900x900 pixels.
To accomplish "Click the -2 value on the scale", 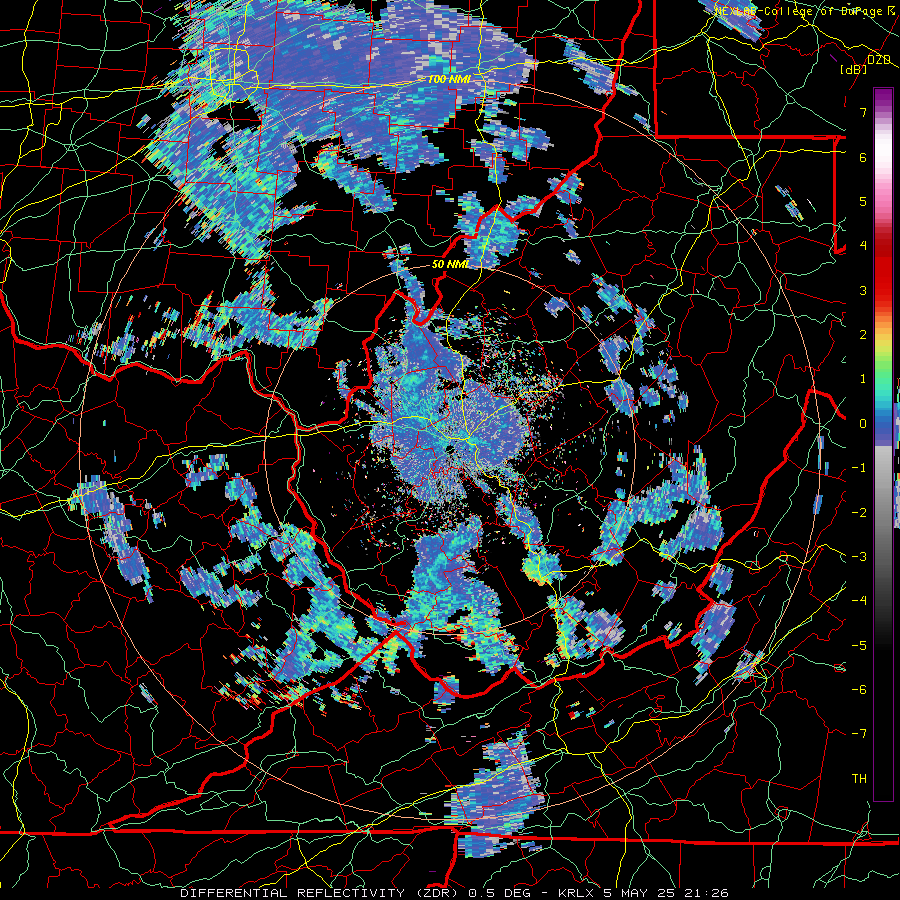I will [x=859, y=512].
